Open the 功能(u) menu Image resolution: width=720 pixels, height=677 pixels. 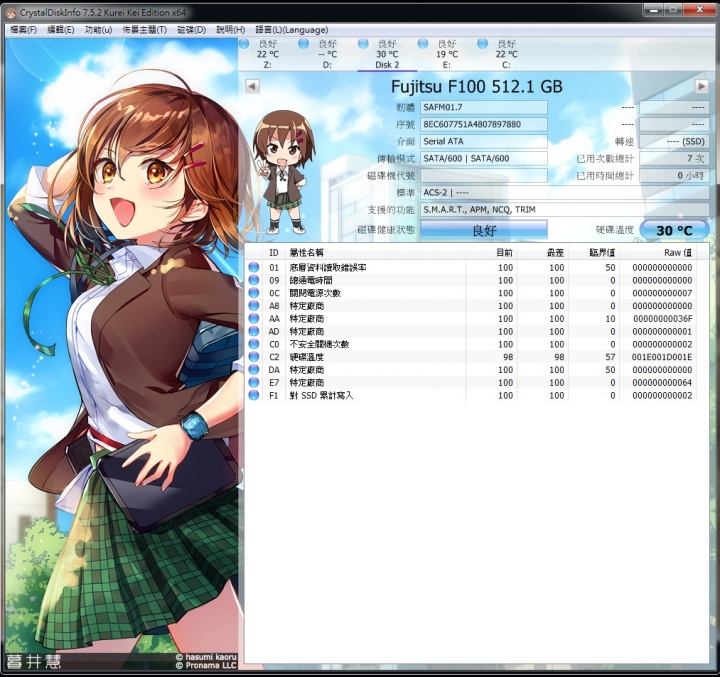[98, 30]
